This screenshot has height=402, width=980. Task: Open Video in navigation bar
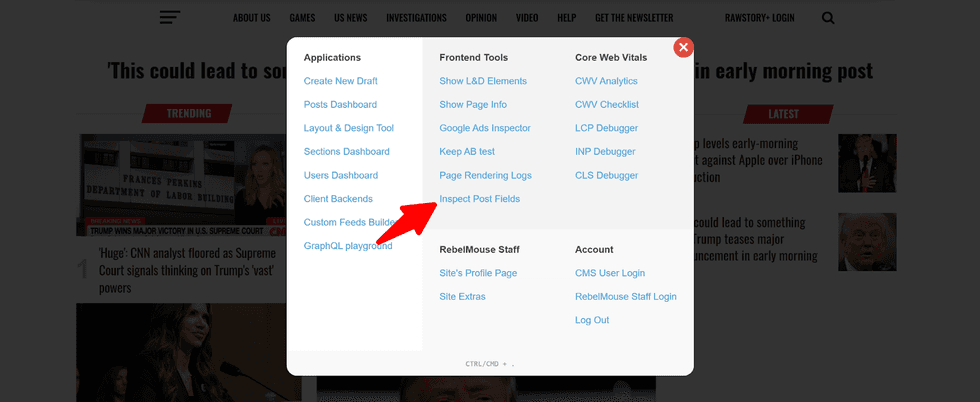coord(527,18)
